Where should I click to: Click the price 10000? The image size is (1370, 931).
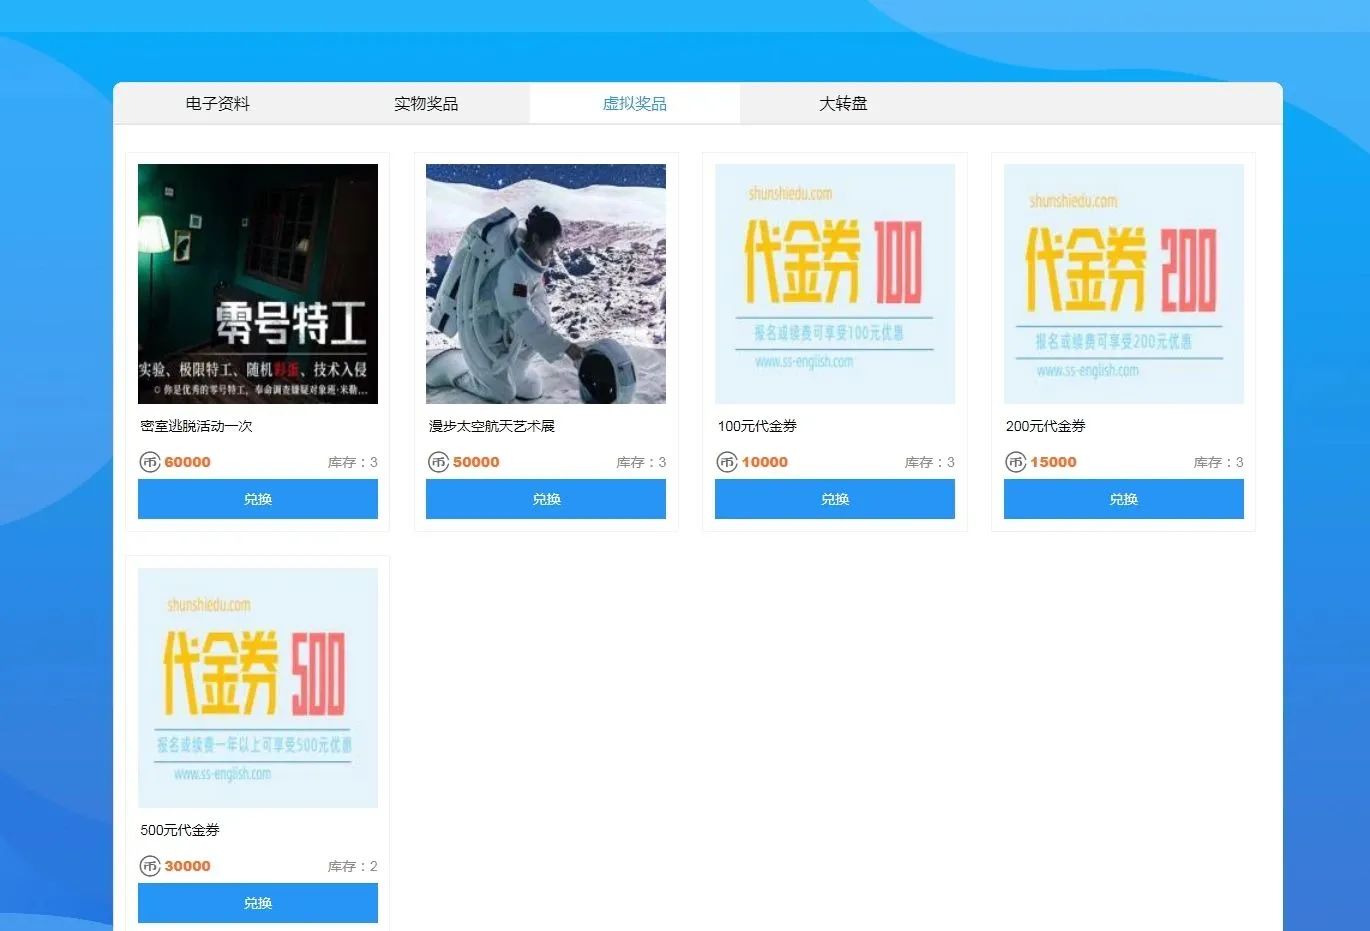tap(765, 462)
